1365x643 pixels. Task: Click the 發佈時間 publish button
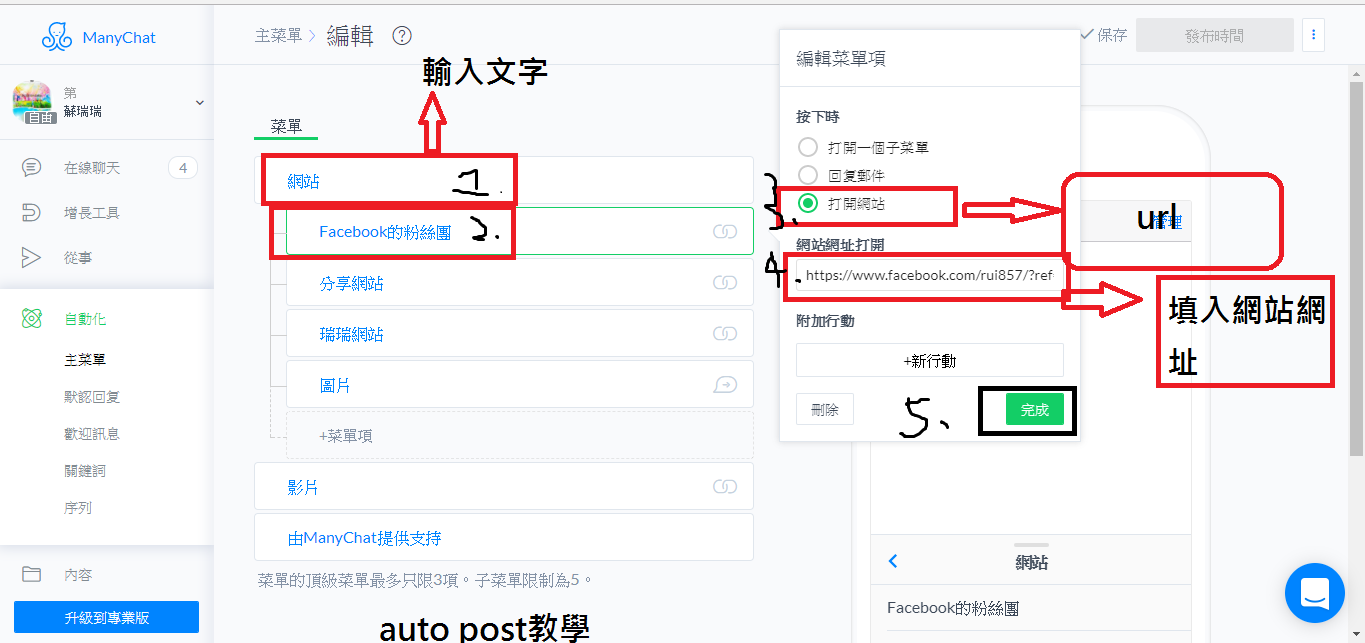click(1215, 36)
